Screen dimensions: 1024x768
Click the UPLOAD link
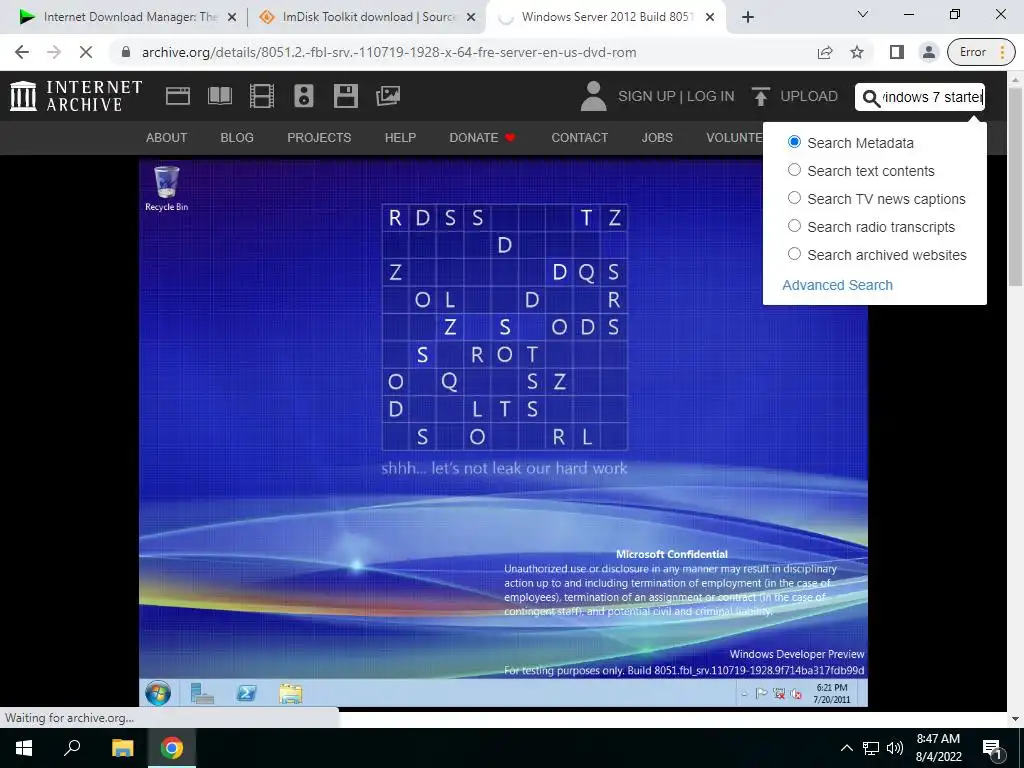tap(809, 97)
